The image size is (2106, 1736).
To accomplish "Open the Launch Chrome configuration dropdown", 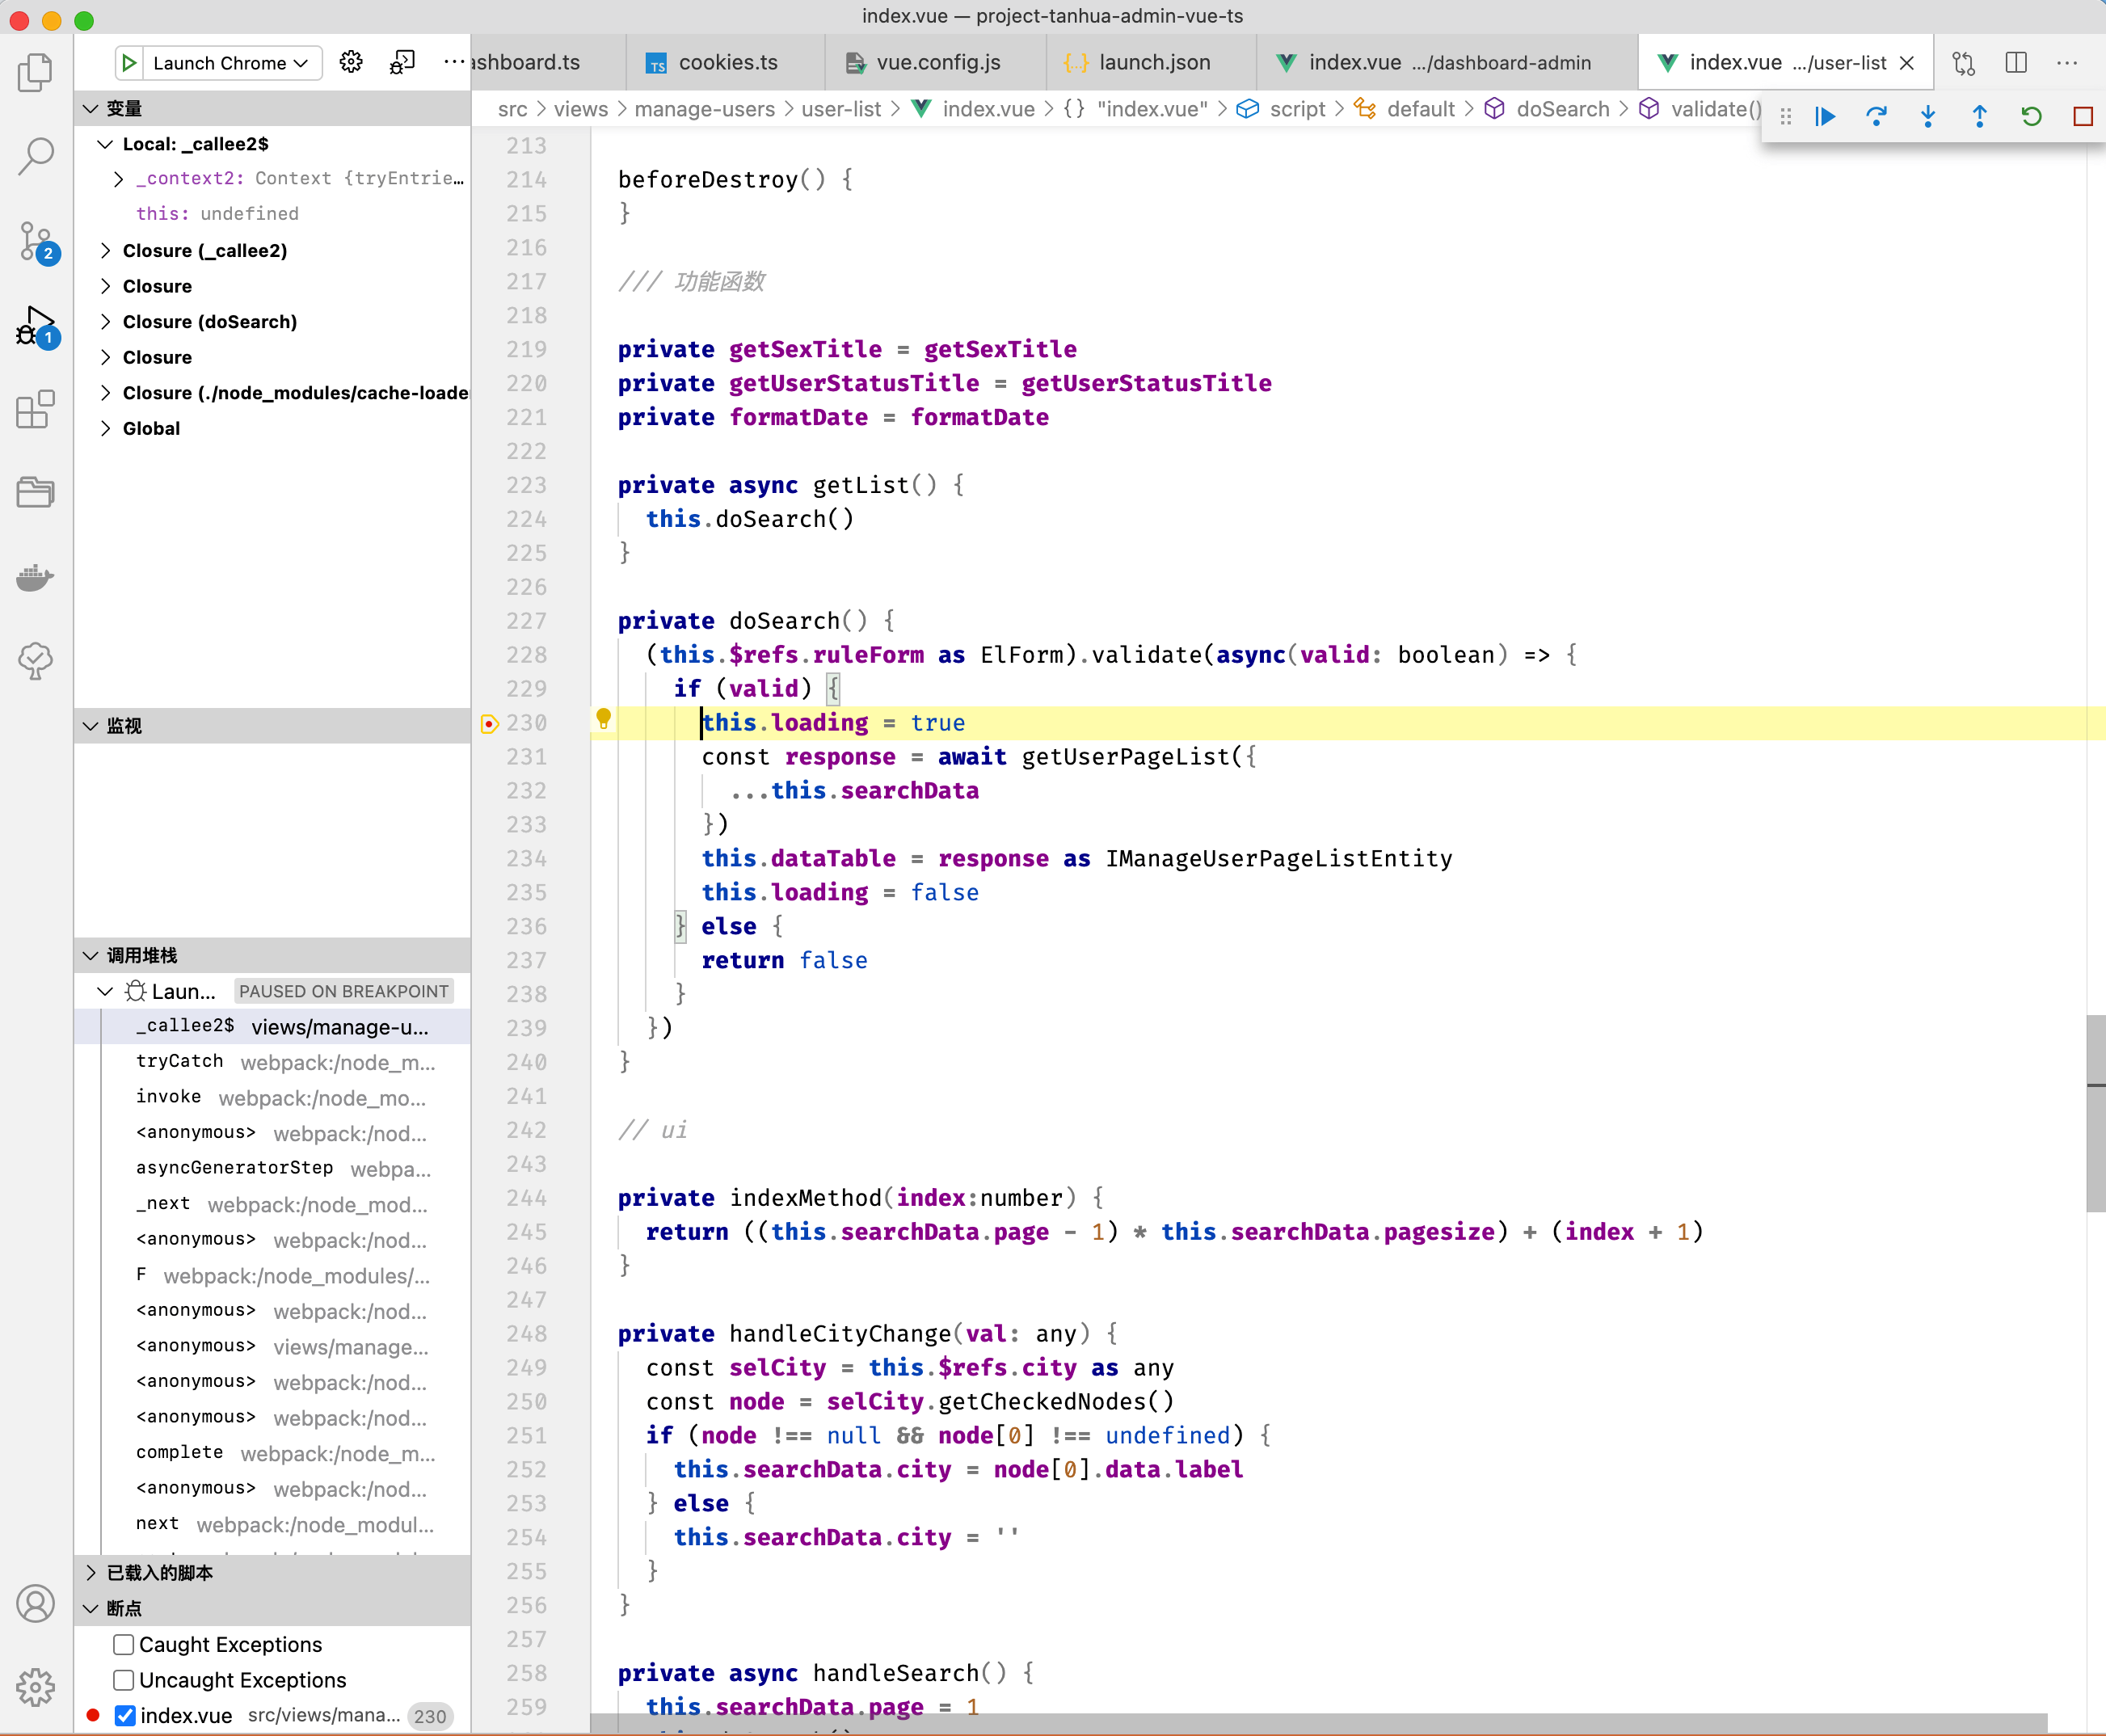I will (x=230, y=63).
